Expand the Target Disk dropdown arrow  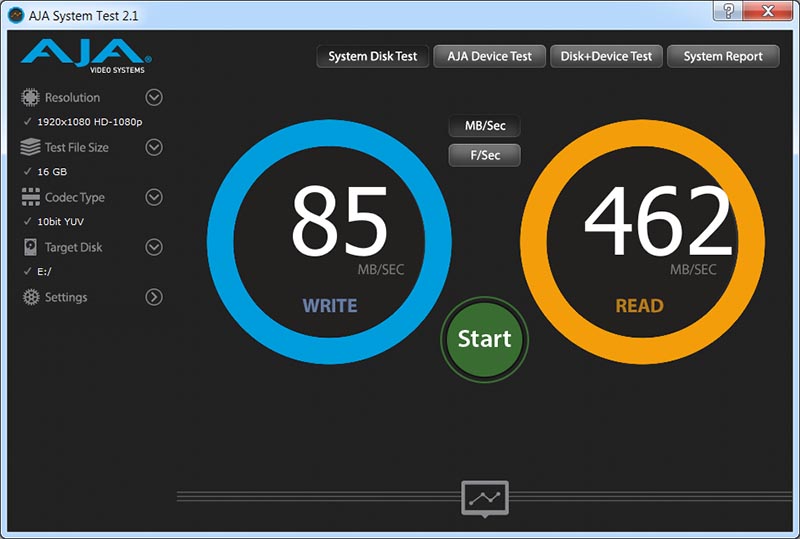pos(154,247)
